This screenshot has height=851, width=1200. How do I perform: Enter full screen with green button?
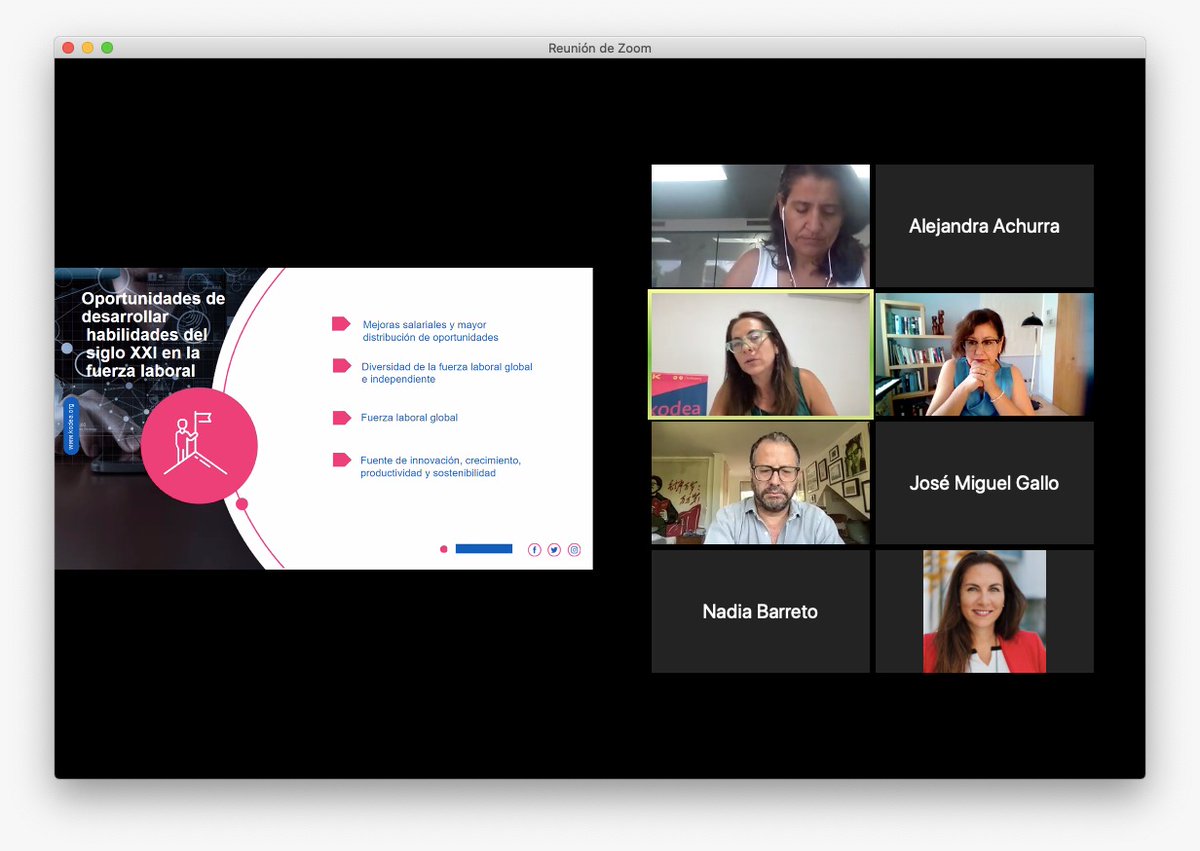tap(107, 48)
